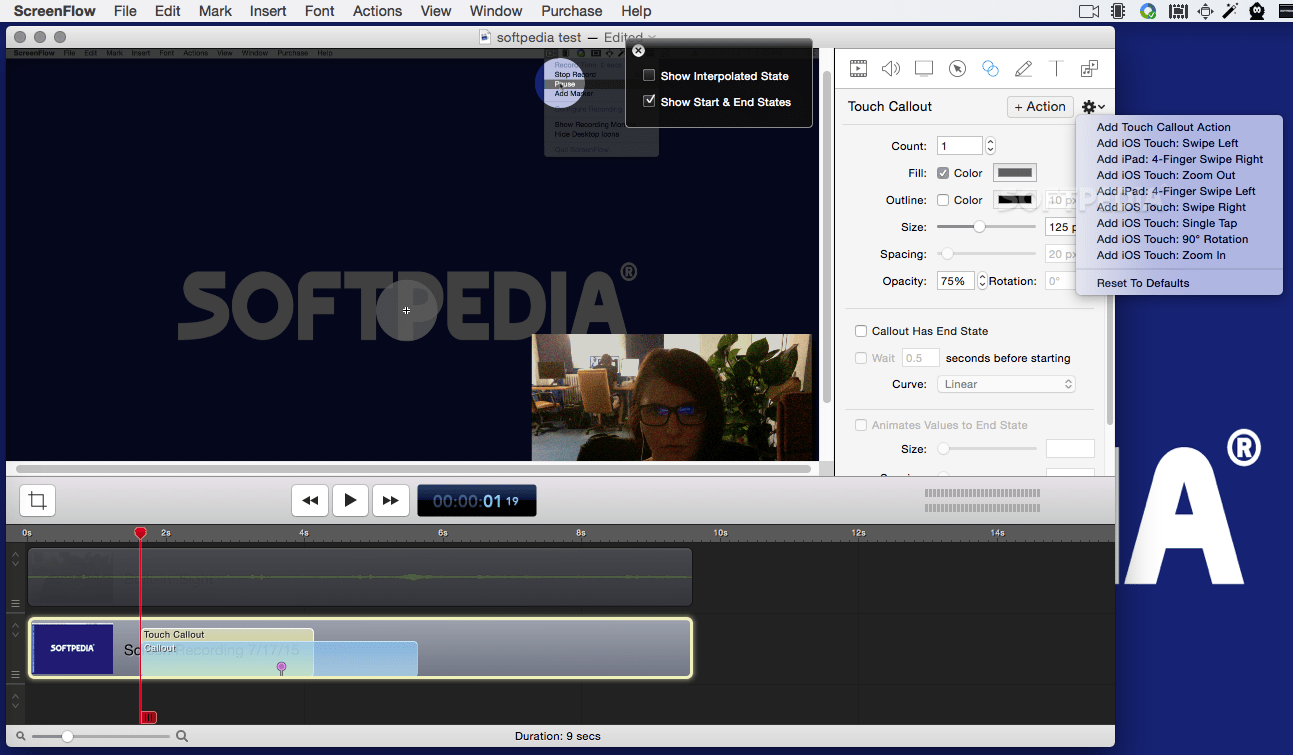Open the Insert menu
1293x755 pixels.
pyautogui.click(x=268, y=11)
